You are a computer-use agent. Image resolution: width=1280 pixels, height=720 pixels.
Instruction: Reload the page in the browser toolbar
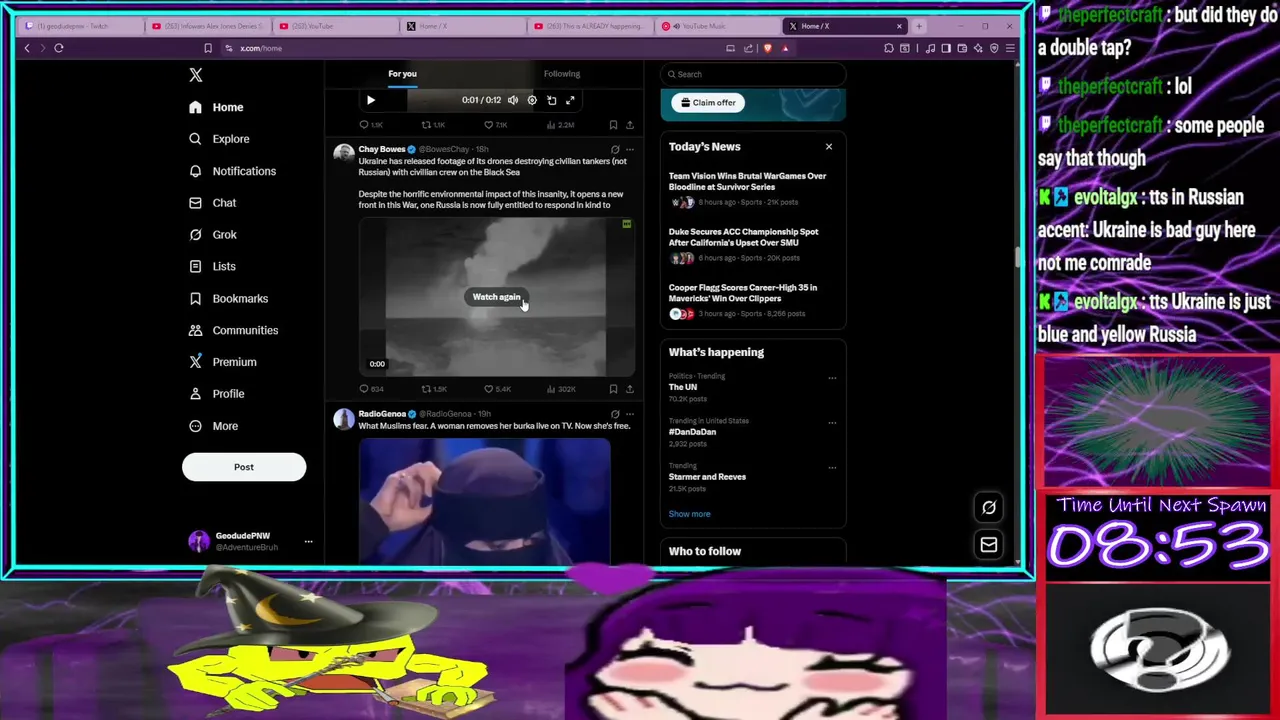click(x=59, y=48)
